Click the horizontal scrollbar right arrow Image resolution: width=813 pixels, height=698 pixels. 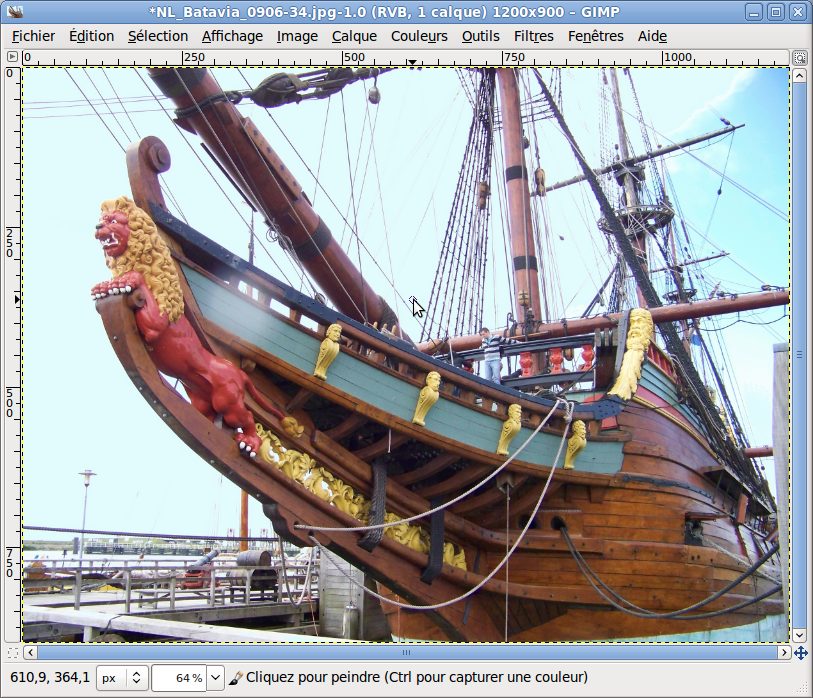pos(783,652)
